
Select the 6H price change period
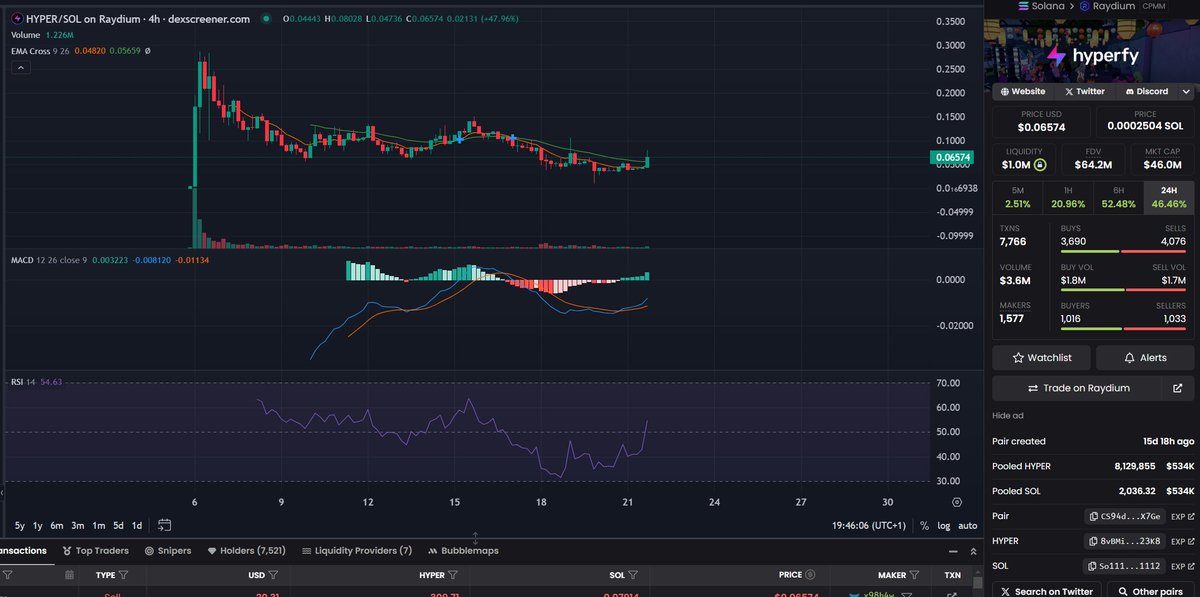click(x=1118, y=197)
